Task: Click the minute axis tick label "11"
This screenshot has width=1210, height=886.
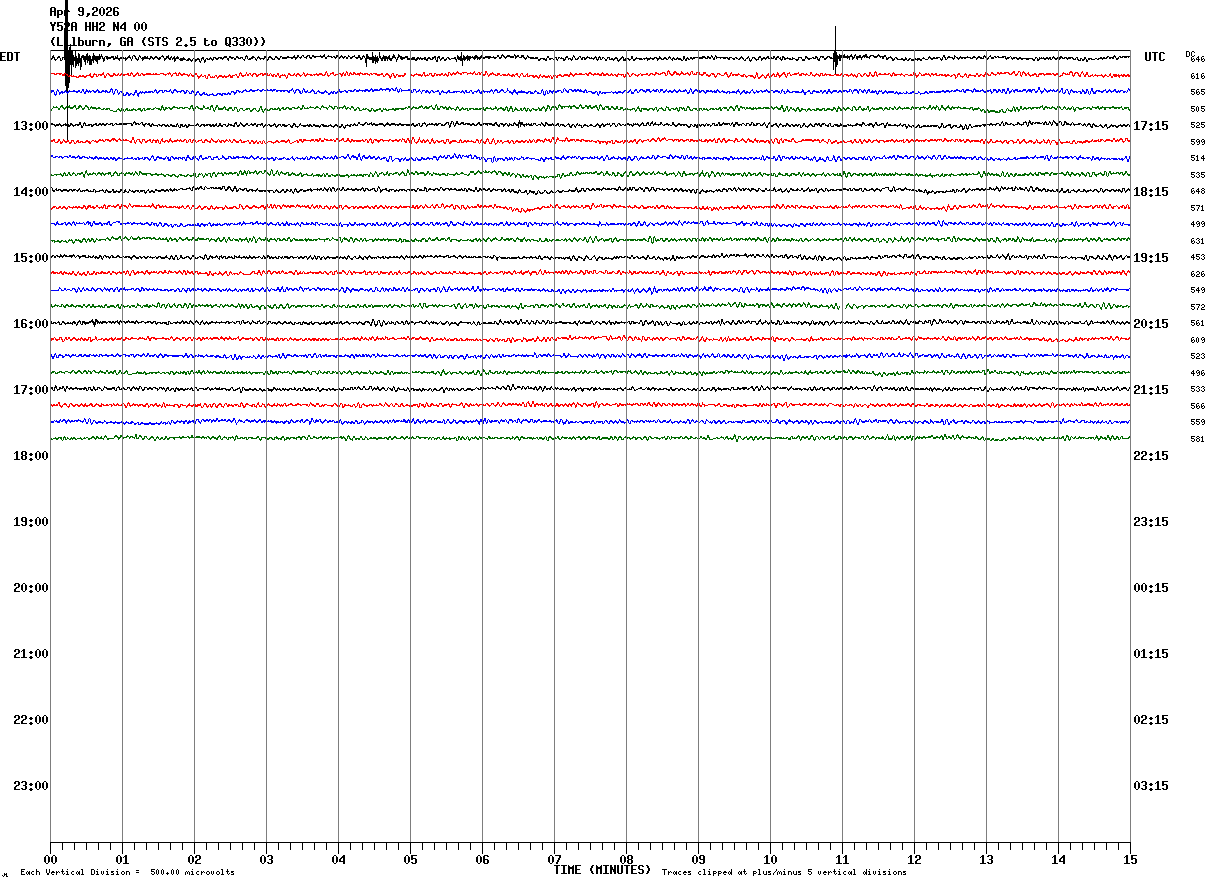Action: pos(842,860)
